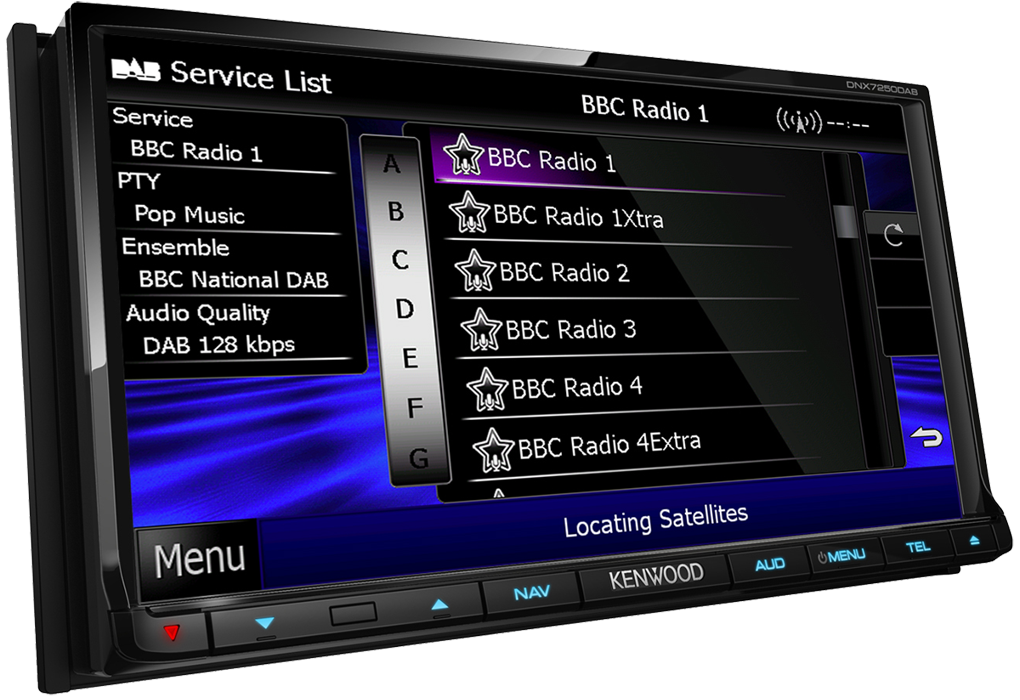Viewport: 1020px width, 700px height.
Task: Jump to letter D in alphabet index
Action: tap(405, 308)
